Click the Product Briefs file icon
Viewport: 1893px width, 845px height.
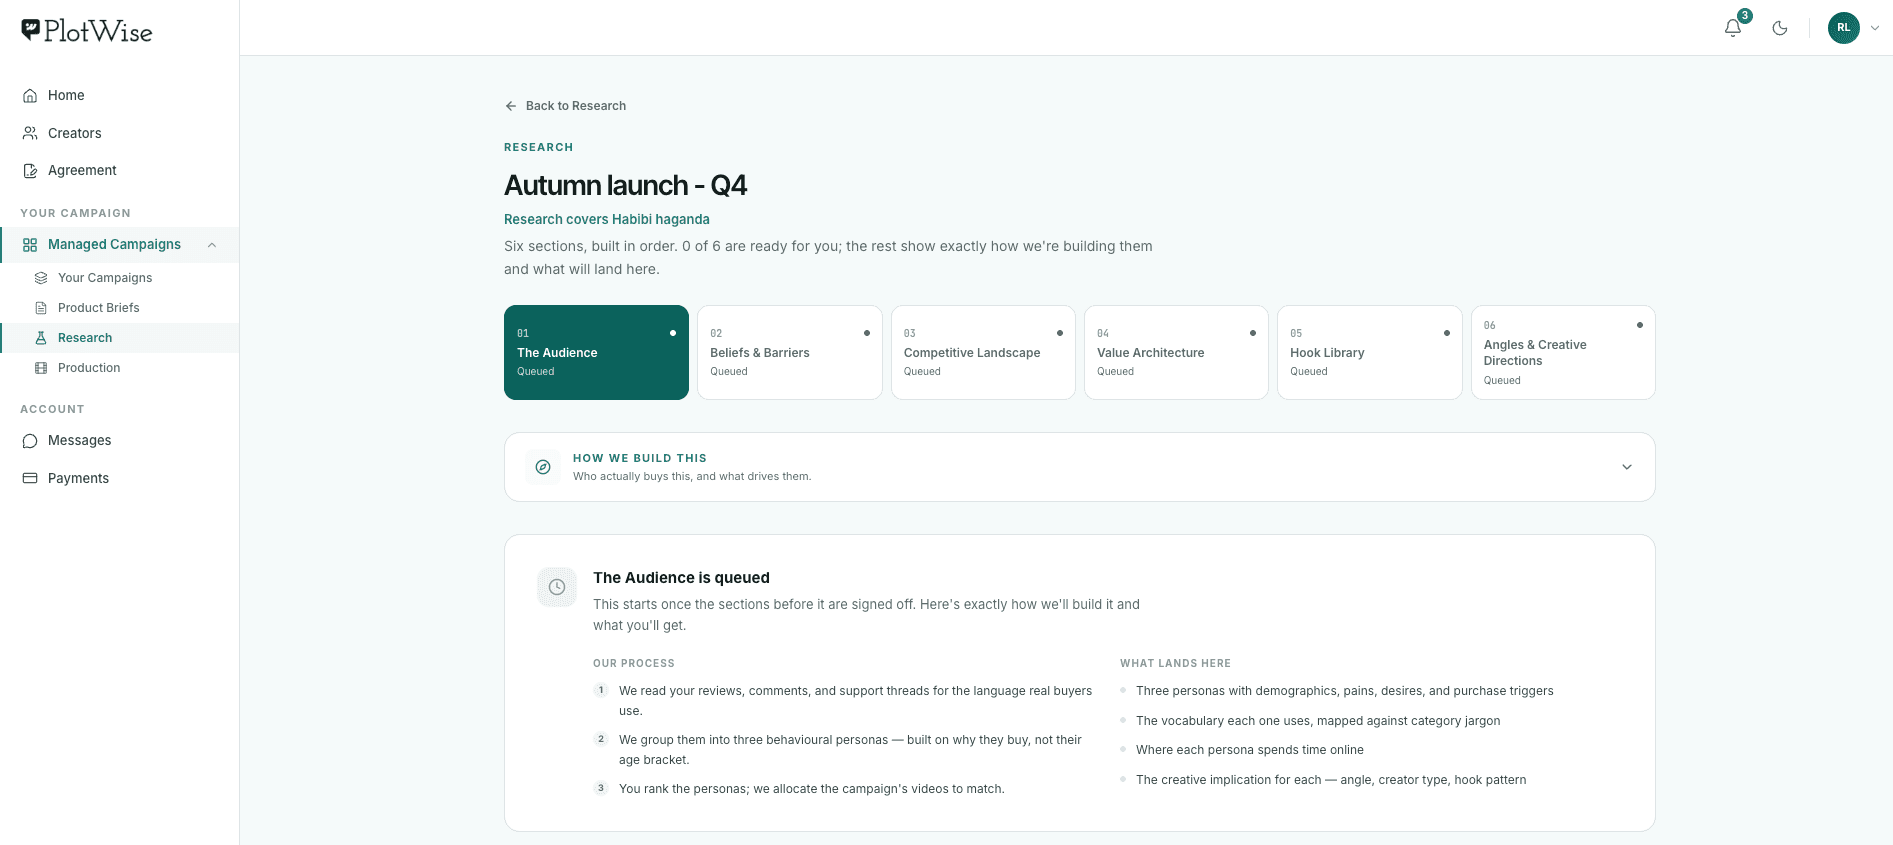41,308
